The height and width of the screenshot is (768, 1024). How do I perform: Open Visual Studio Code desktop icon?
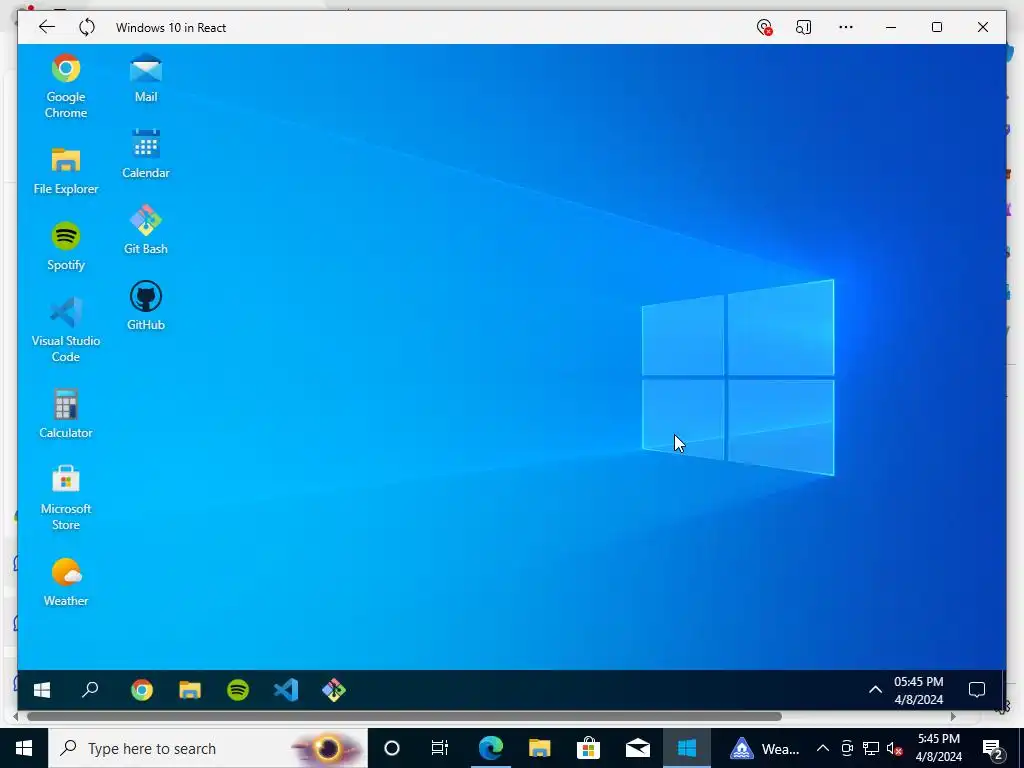point(65,330)
